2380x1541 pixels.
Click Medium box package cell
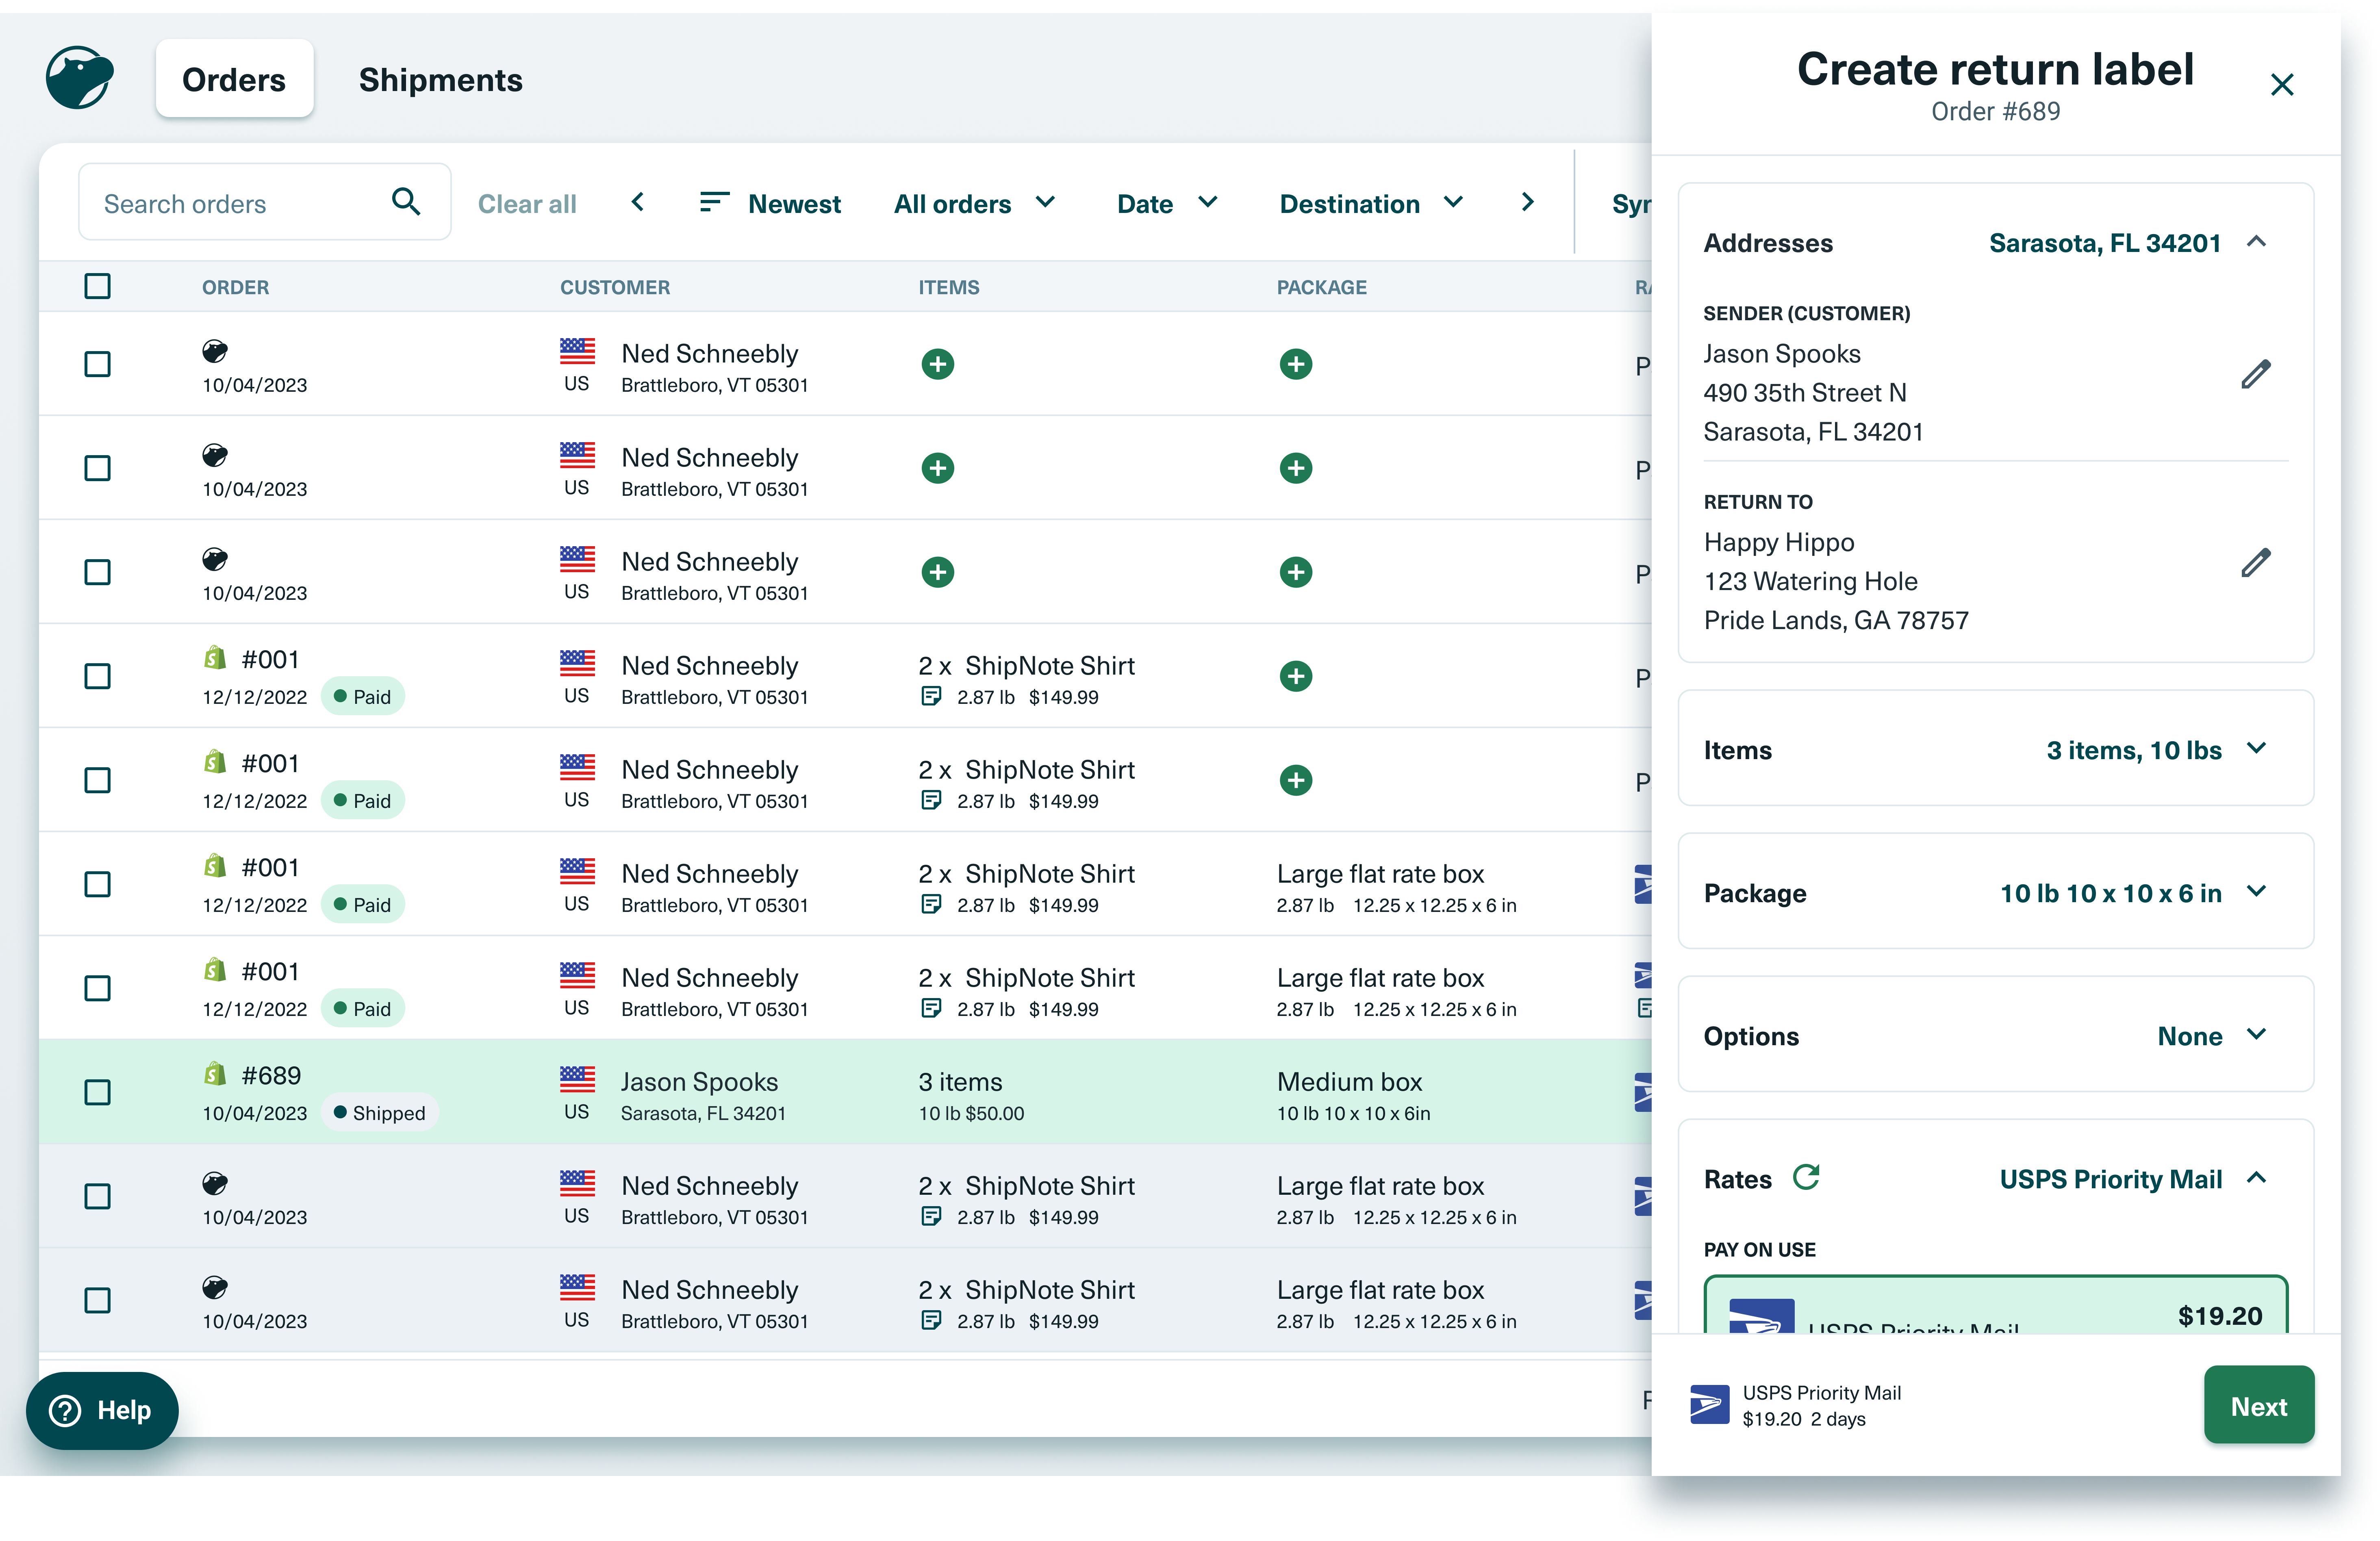(1353, 1095)
